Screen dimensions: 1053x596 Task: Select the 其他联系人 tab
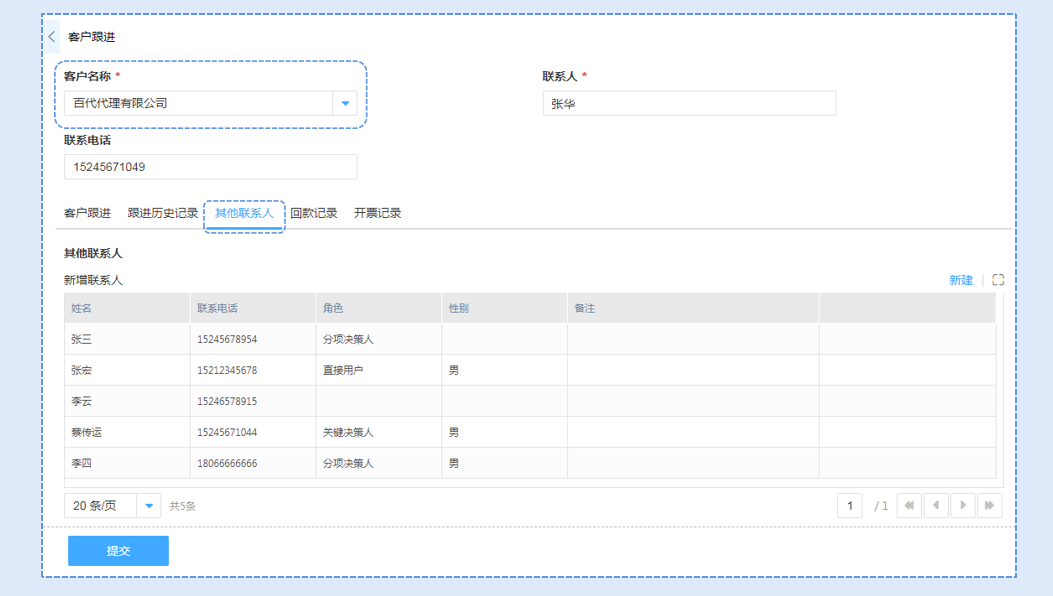tap(244, 213)
